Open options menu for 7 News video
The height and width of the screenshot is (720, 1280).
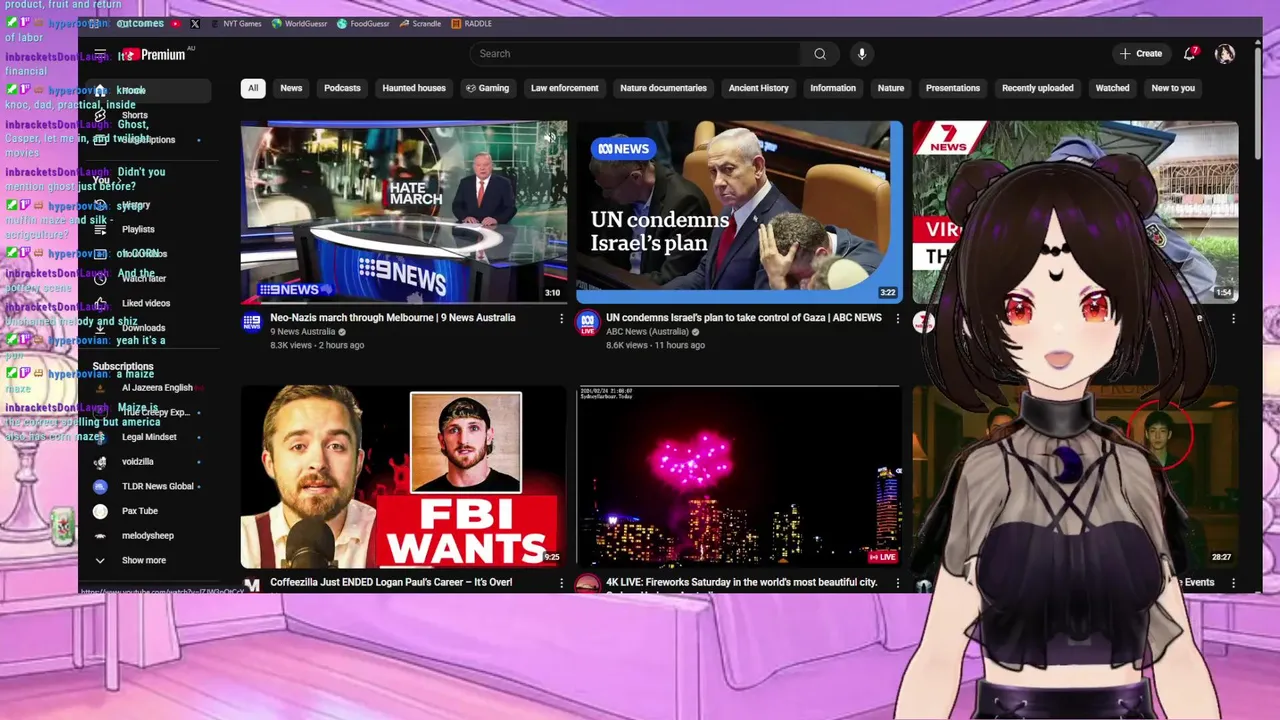[x=1233, y=319]
